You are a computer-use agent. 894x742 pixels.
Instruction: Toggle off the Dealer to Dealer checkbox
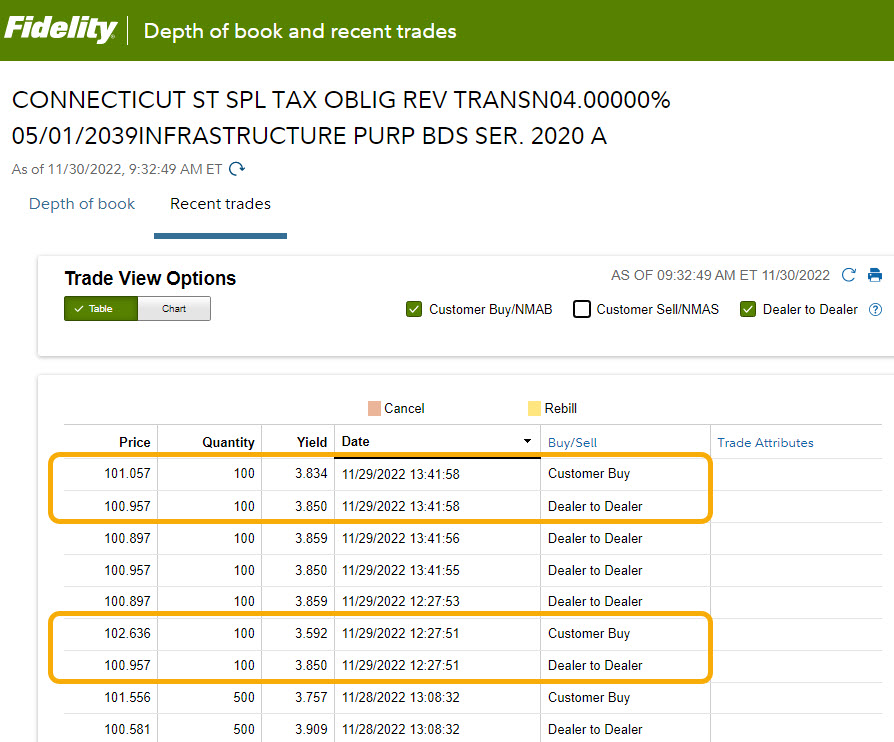pyautogui.click(x=748, y=310)
